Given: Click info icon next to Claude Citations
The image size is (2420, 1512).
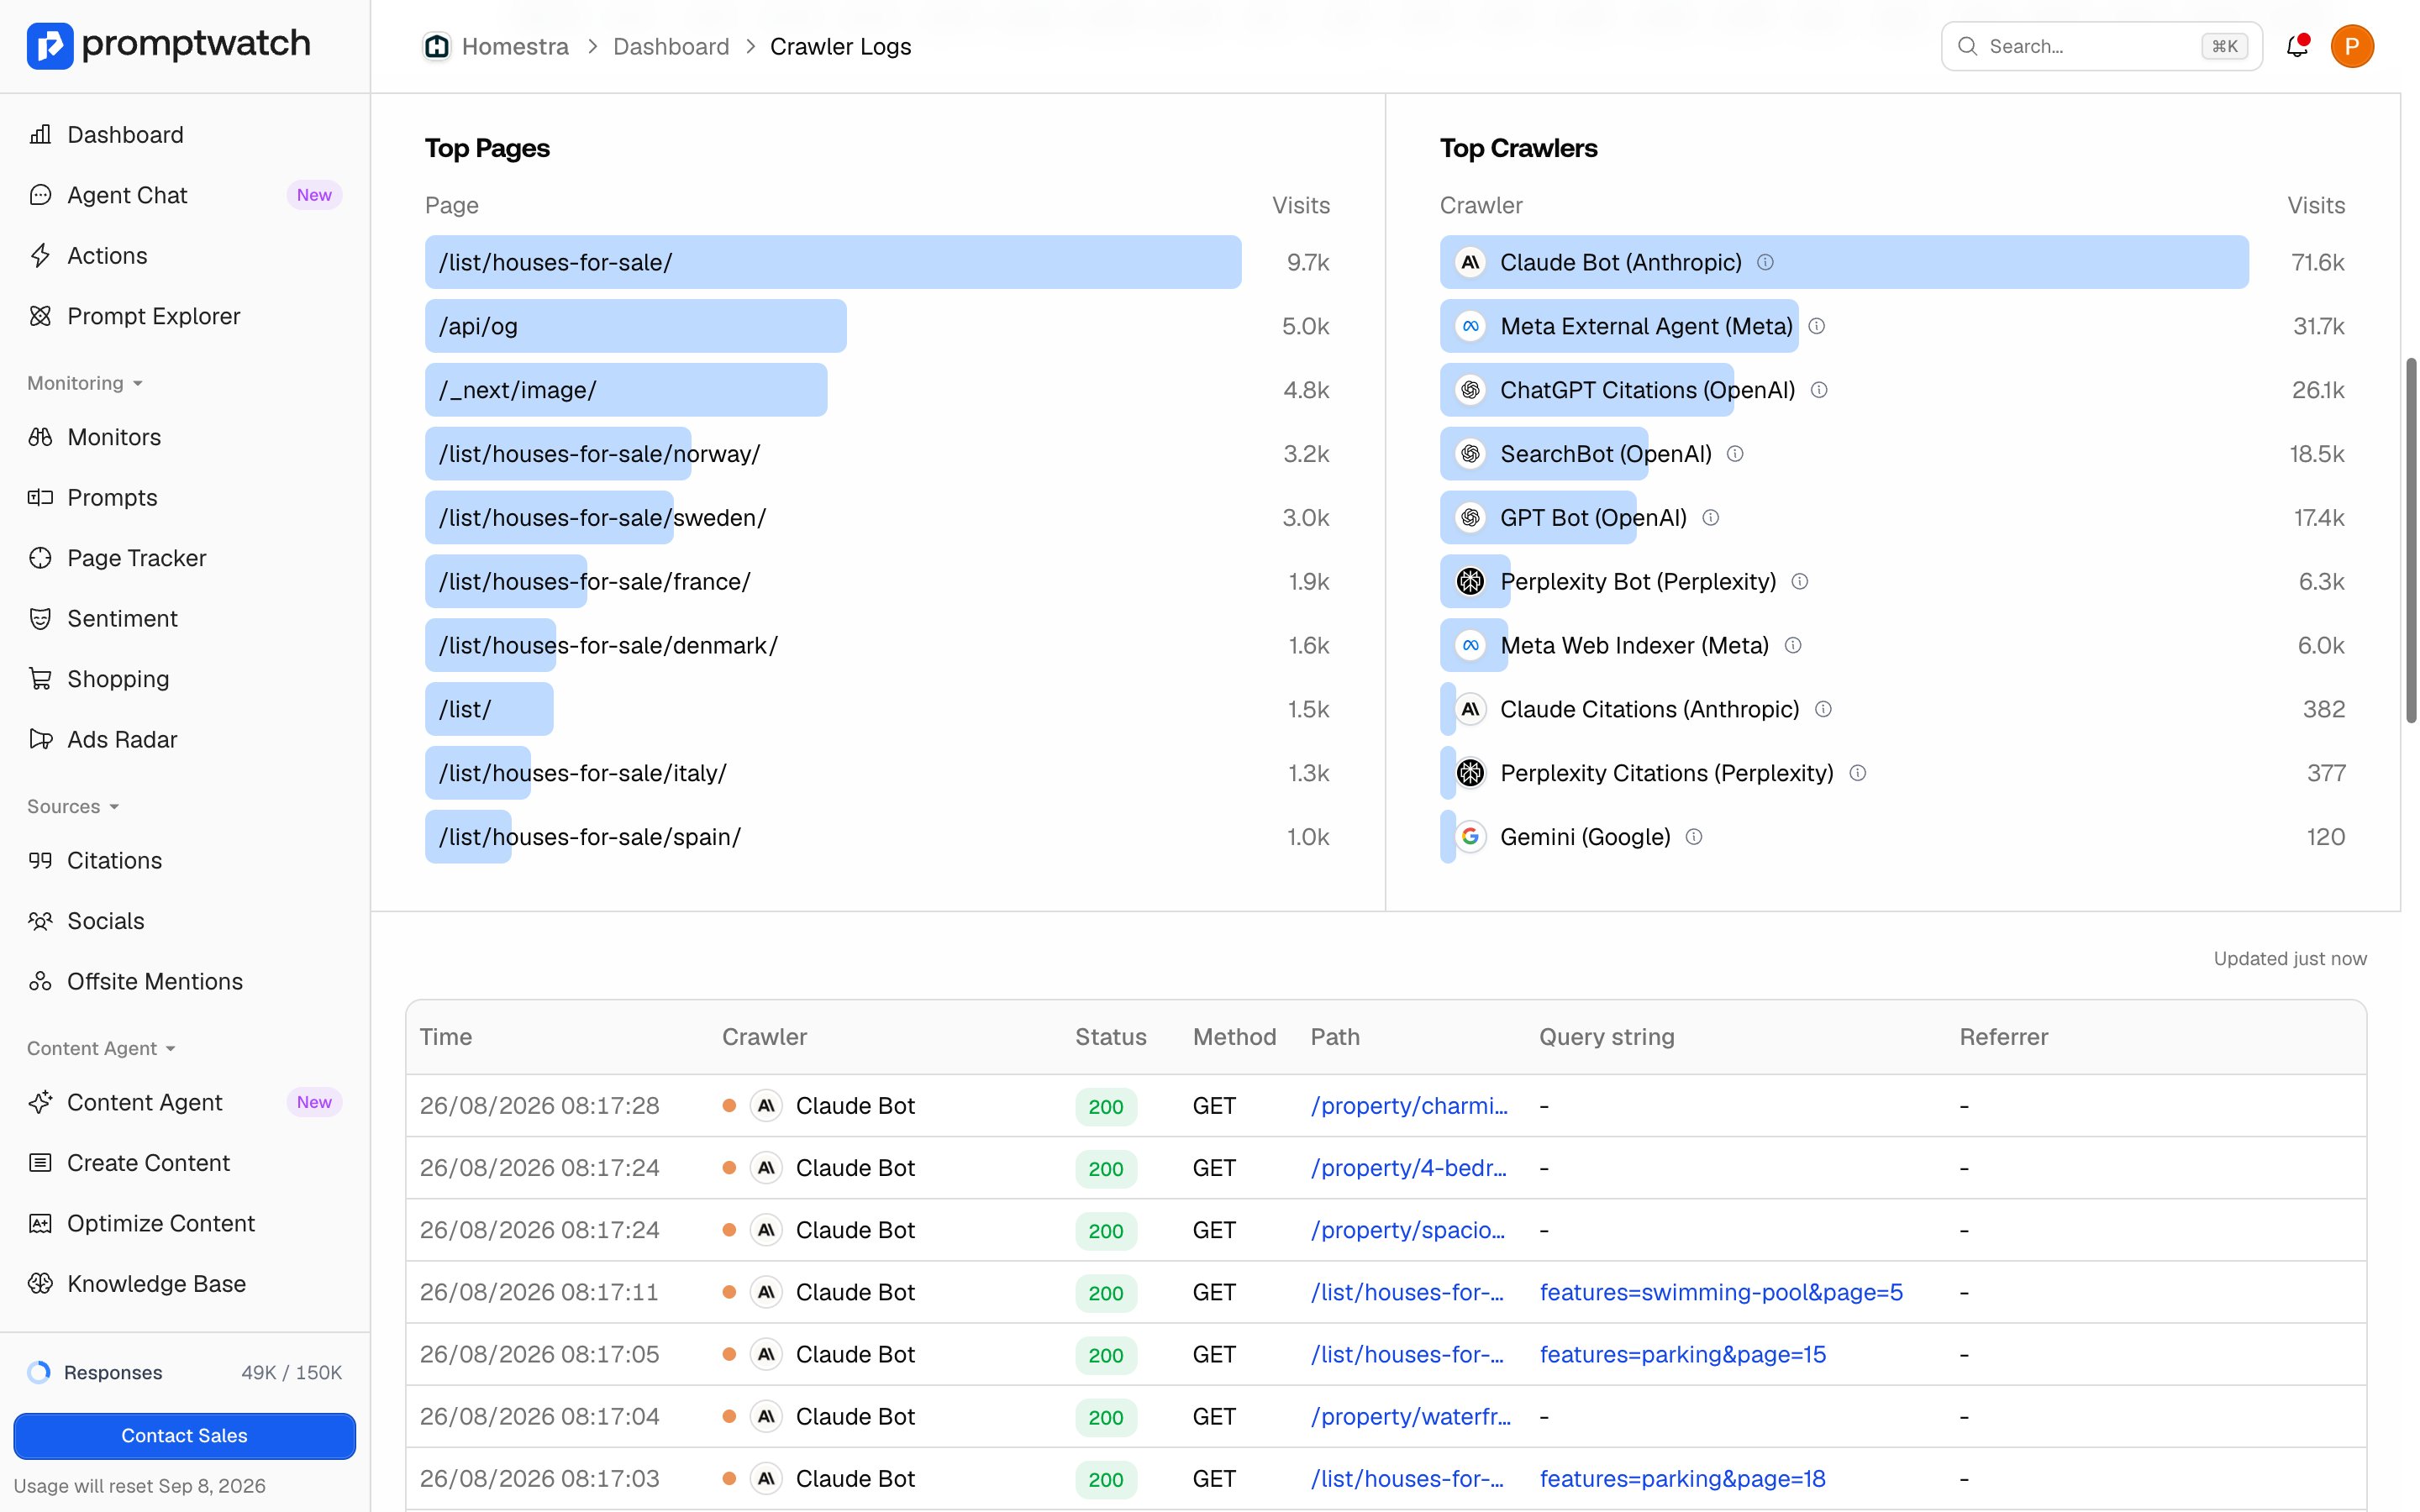Looking at the screenshot, I should [x=1824, y=709].
